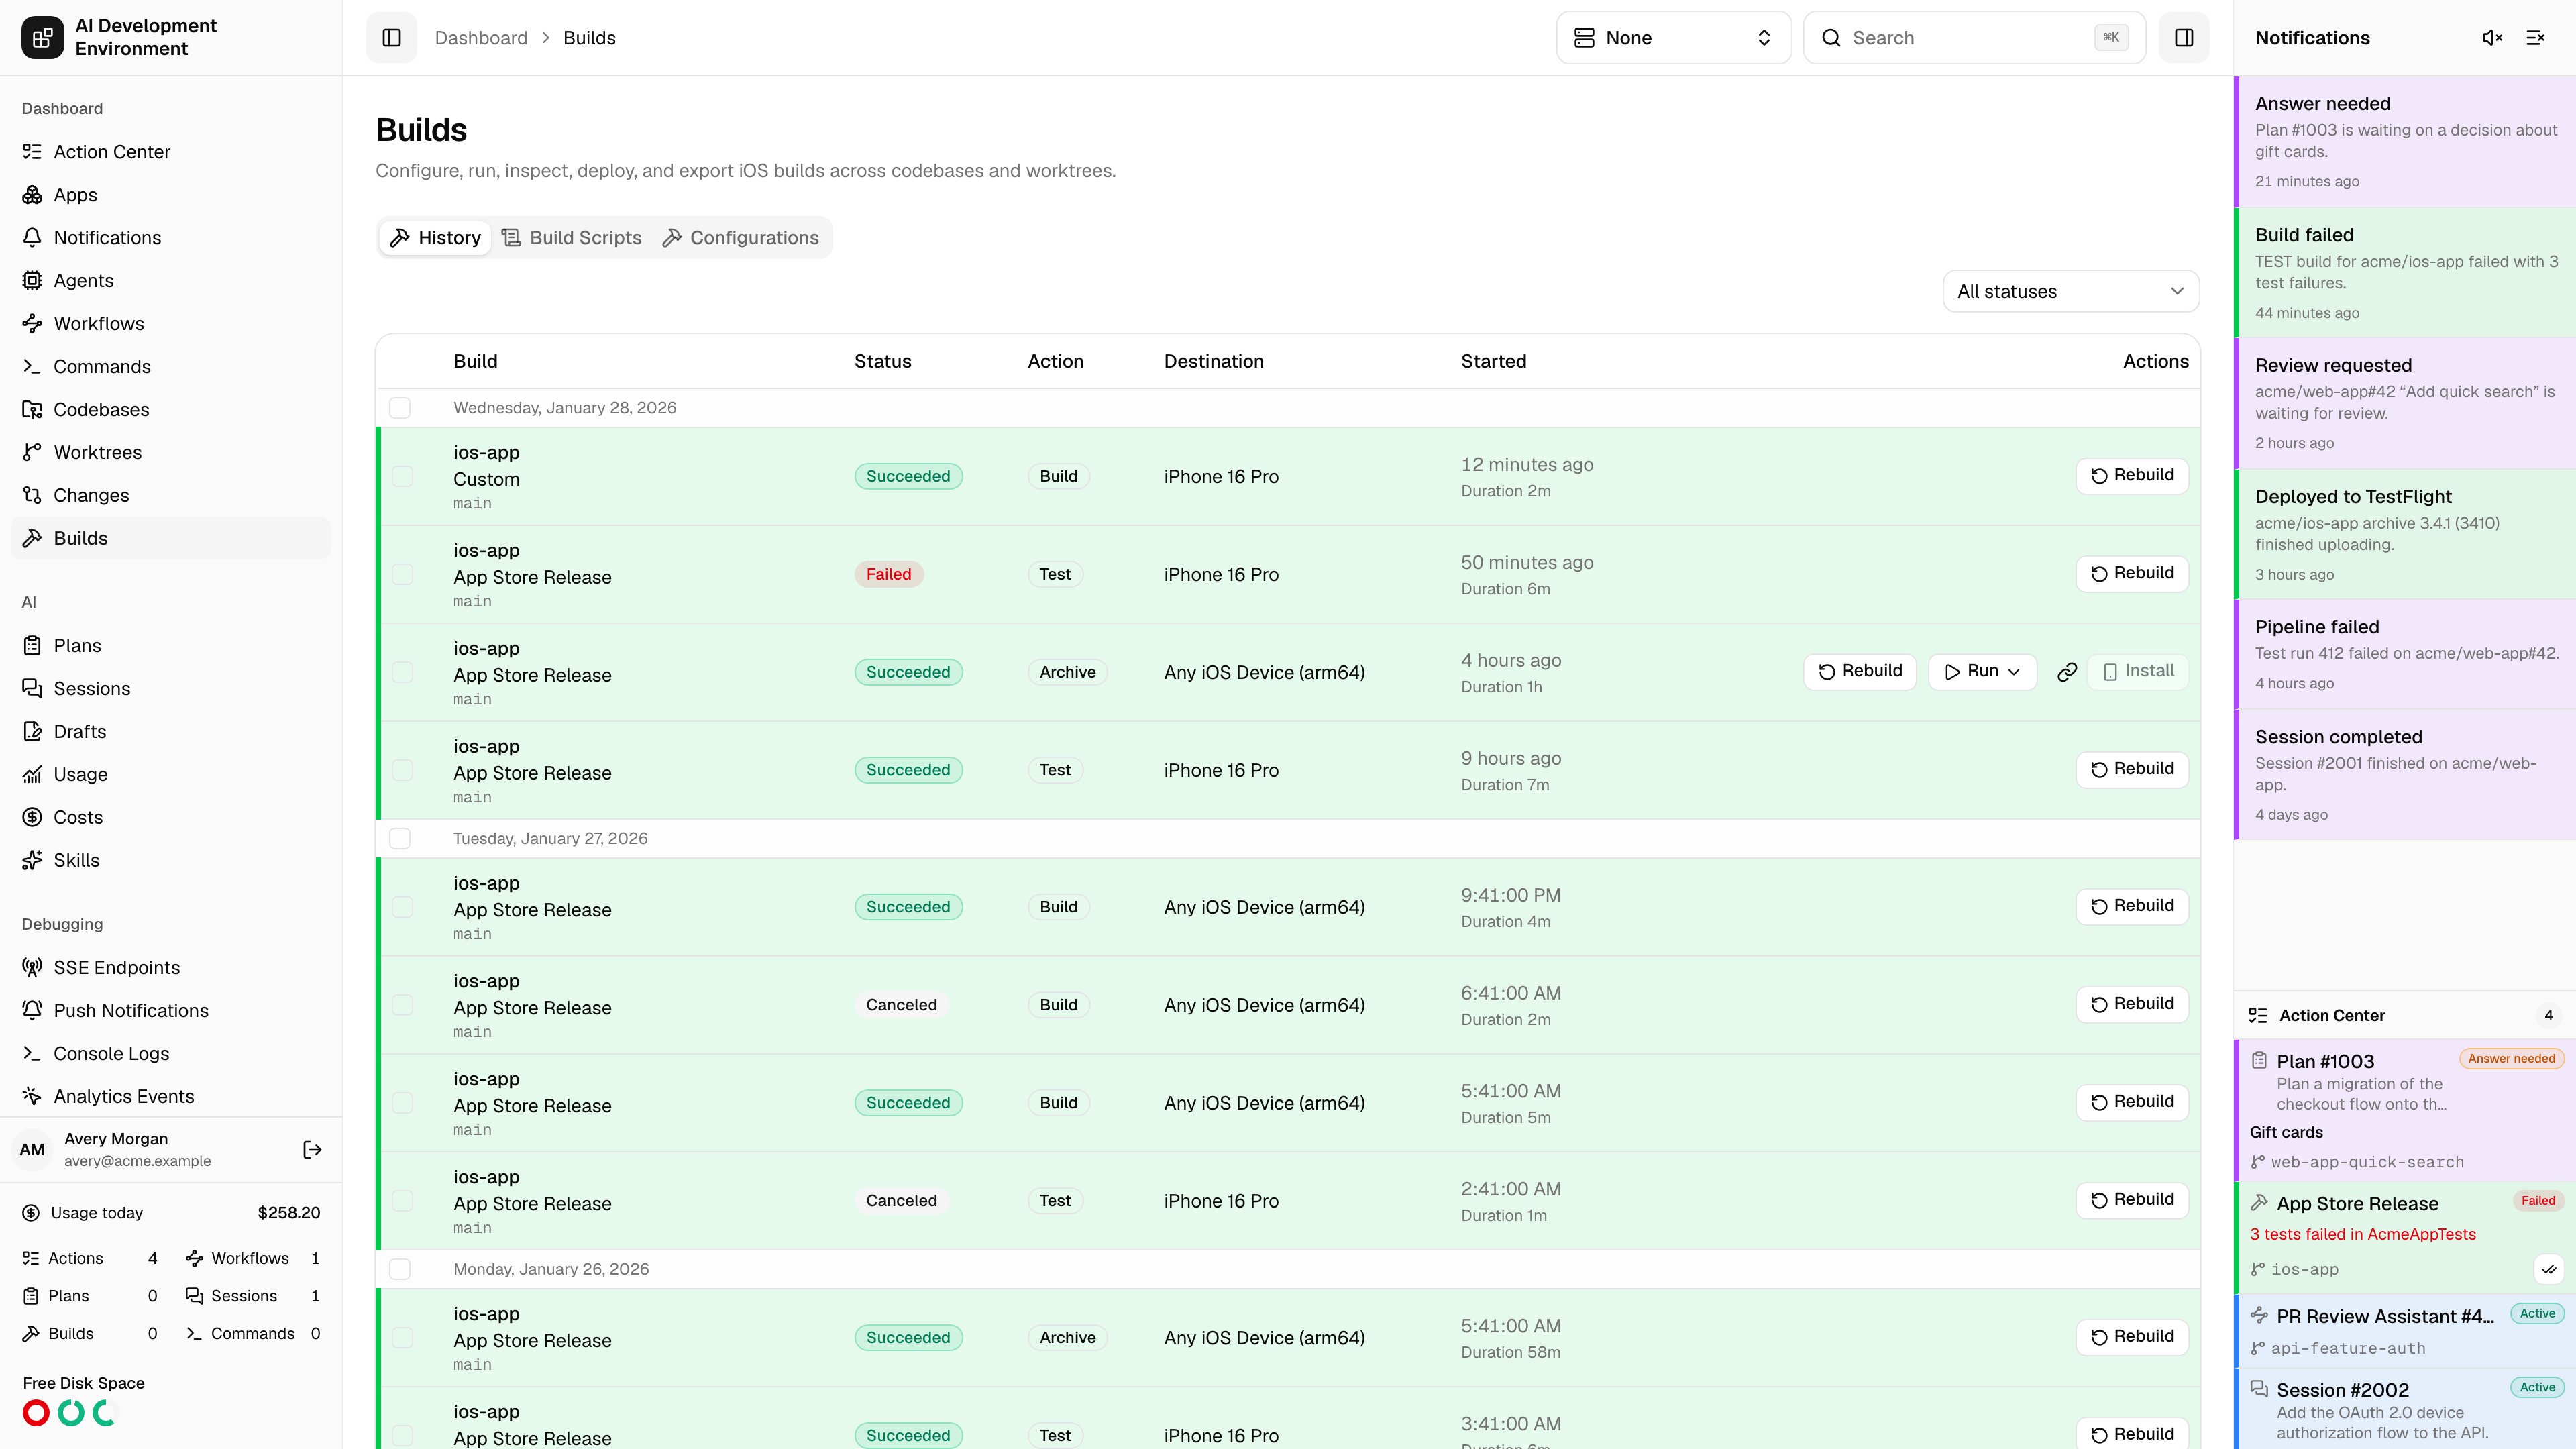Mute notifications with the speaker icon
This screenshot has width=2576, height=1449.
[x=2492, y=38]
